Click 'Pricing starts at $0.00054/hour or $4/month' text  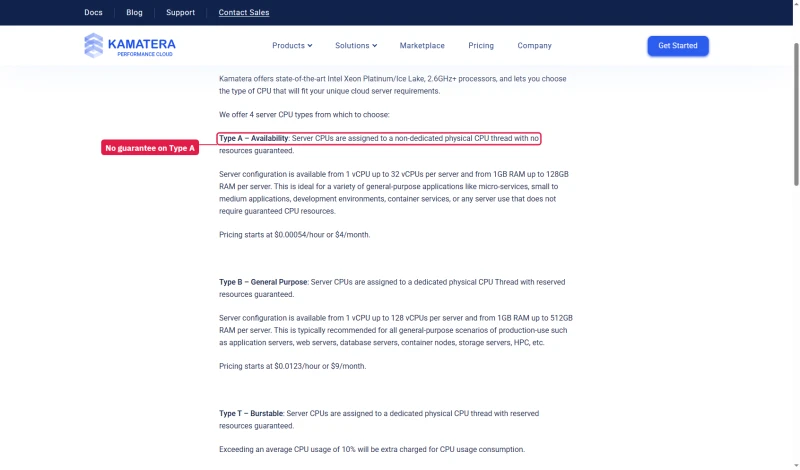click(x=294, y=235)
